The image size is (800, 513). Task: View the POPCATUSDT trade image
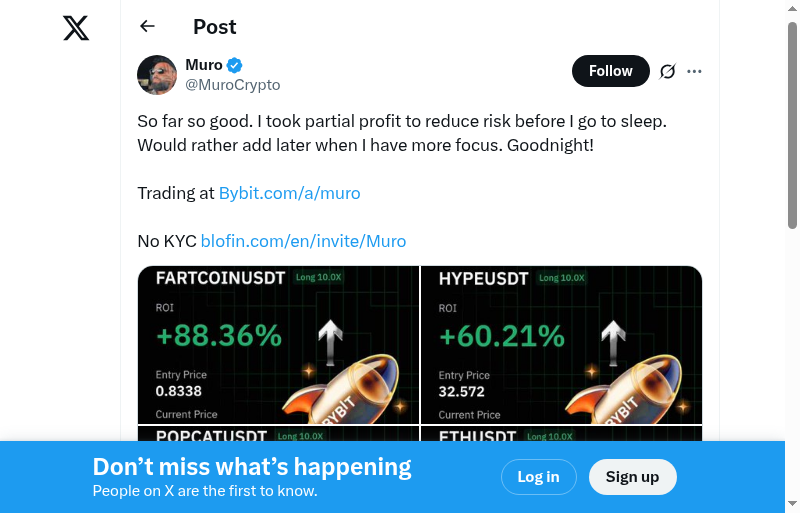click(278, 434)
